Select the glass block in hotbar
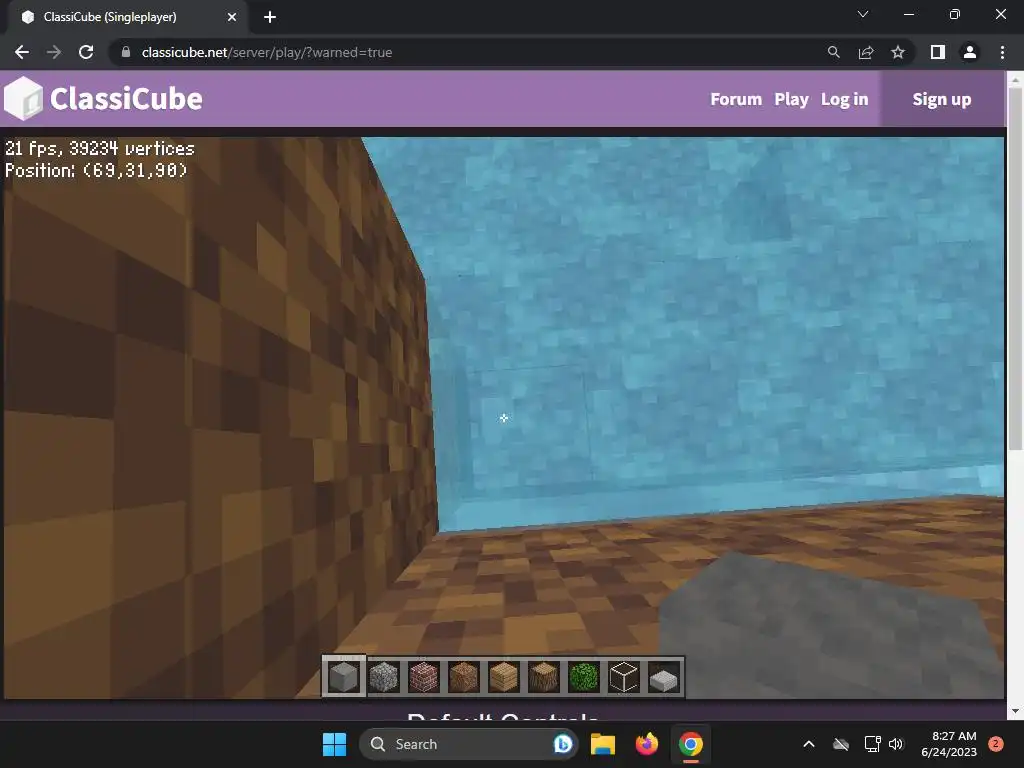 click(624, 677)
